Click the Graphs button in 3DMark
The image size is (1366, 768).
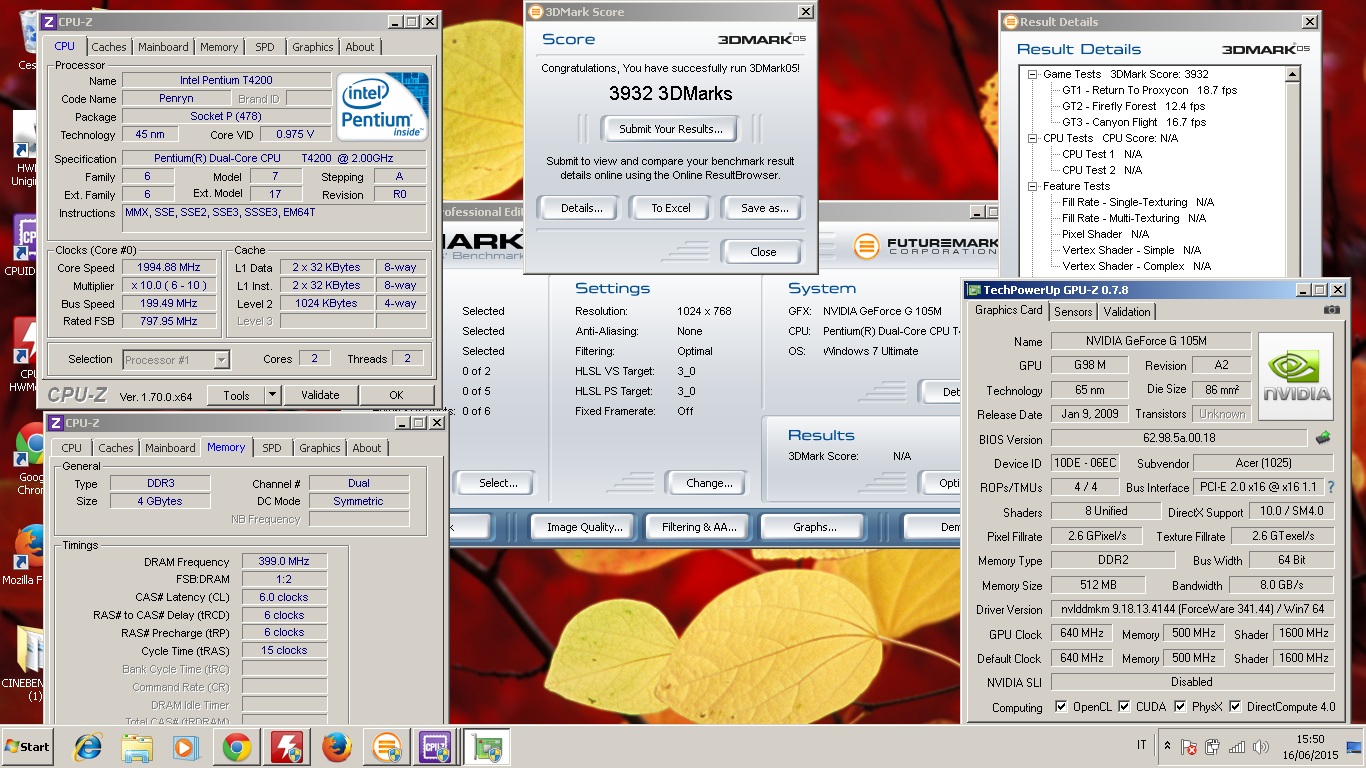(814, 527)
